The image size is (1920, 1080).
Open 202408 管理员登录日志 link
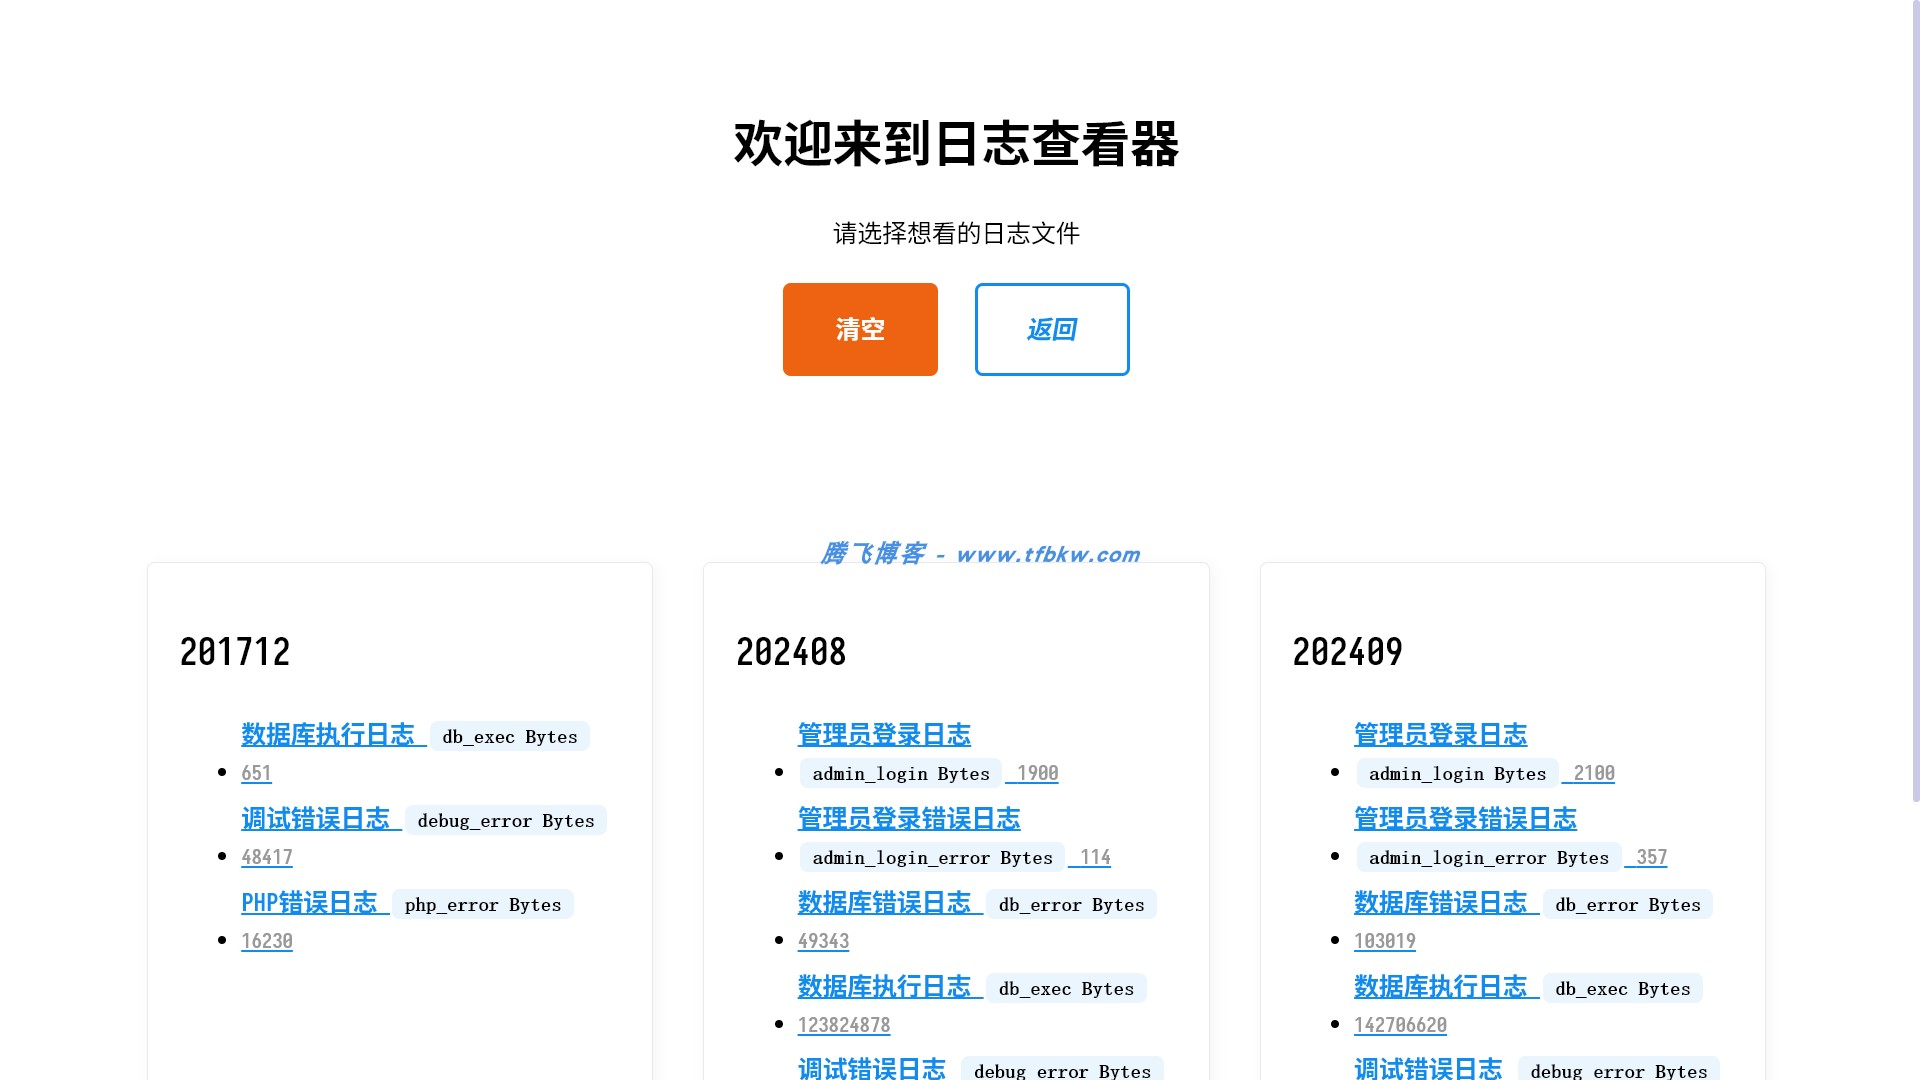[x=884, y=735]
